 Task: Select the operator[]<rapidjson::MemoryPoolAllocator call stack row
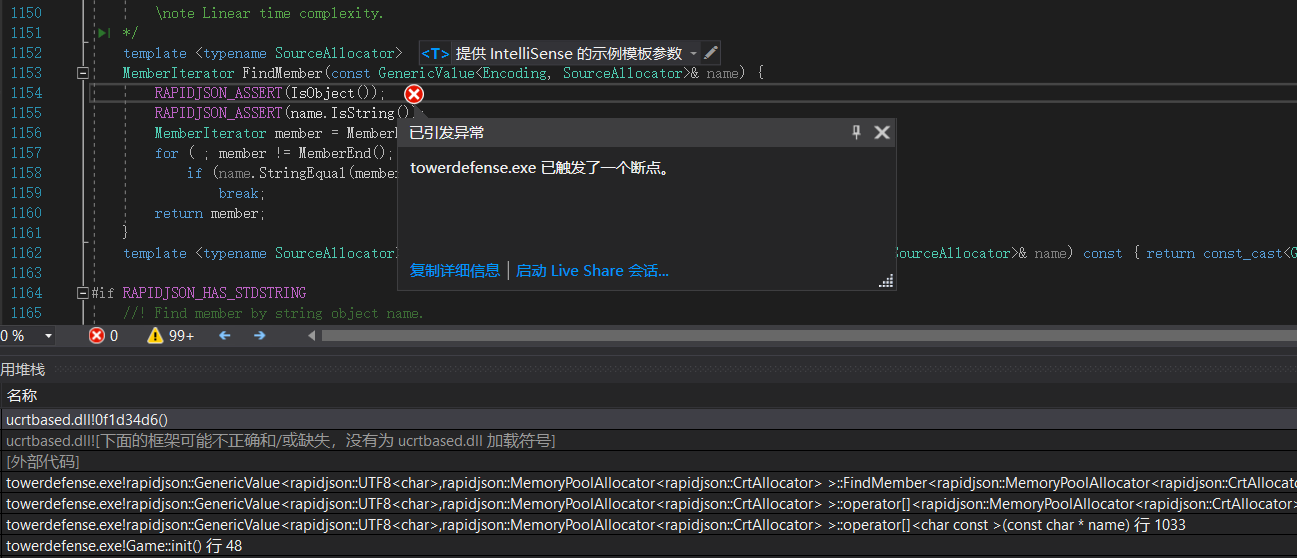coord(648,504)
